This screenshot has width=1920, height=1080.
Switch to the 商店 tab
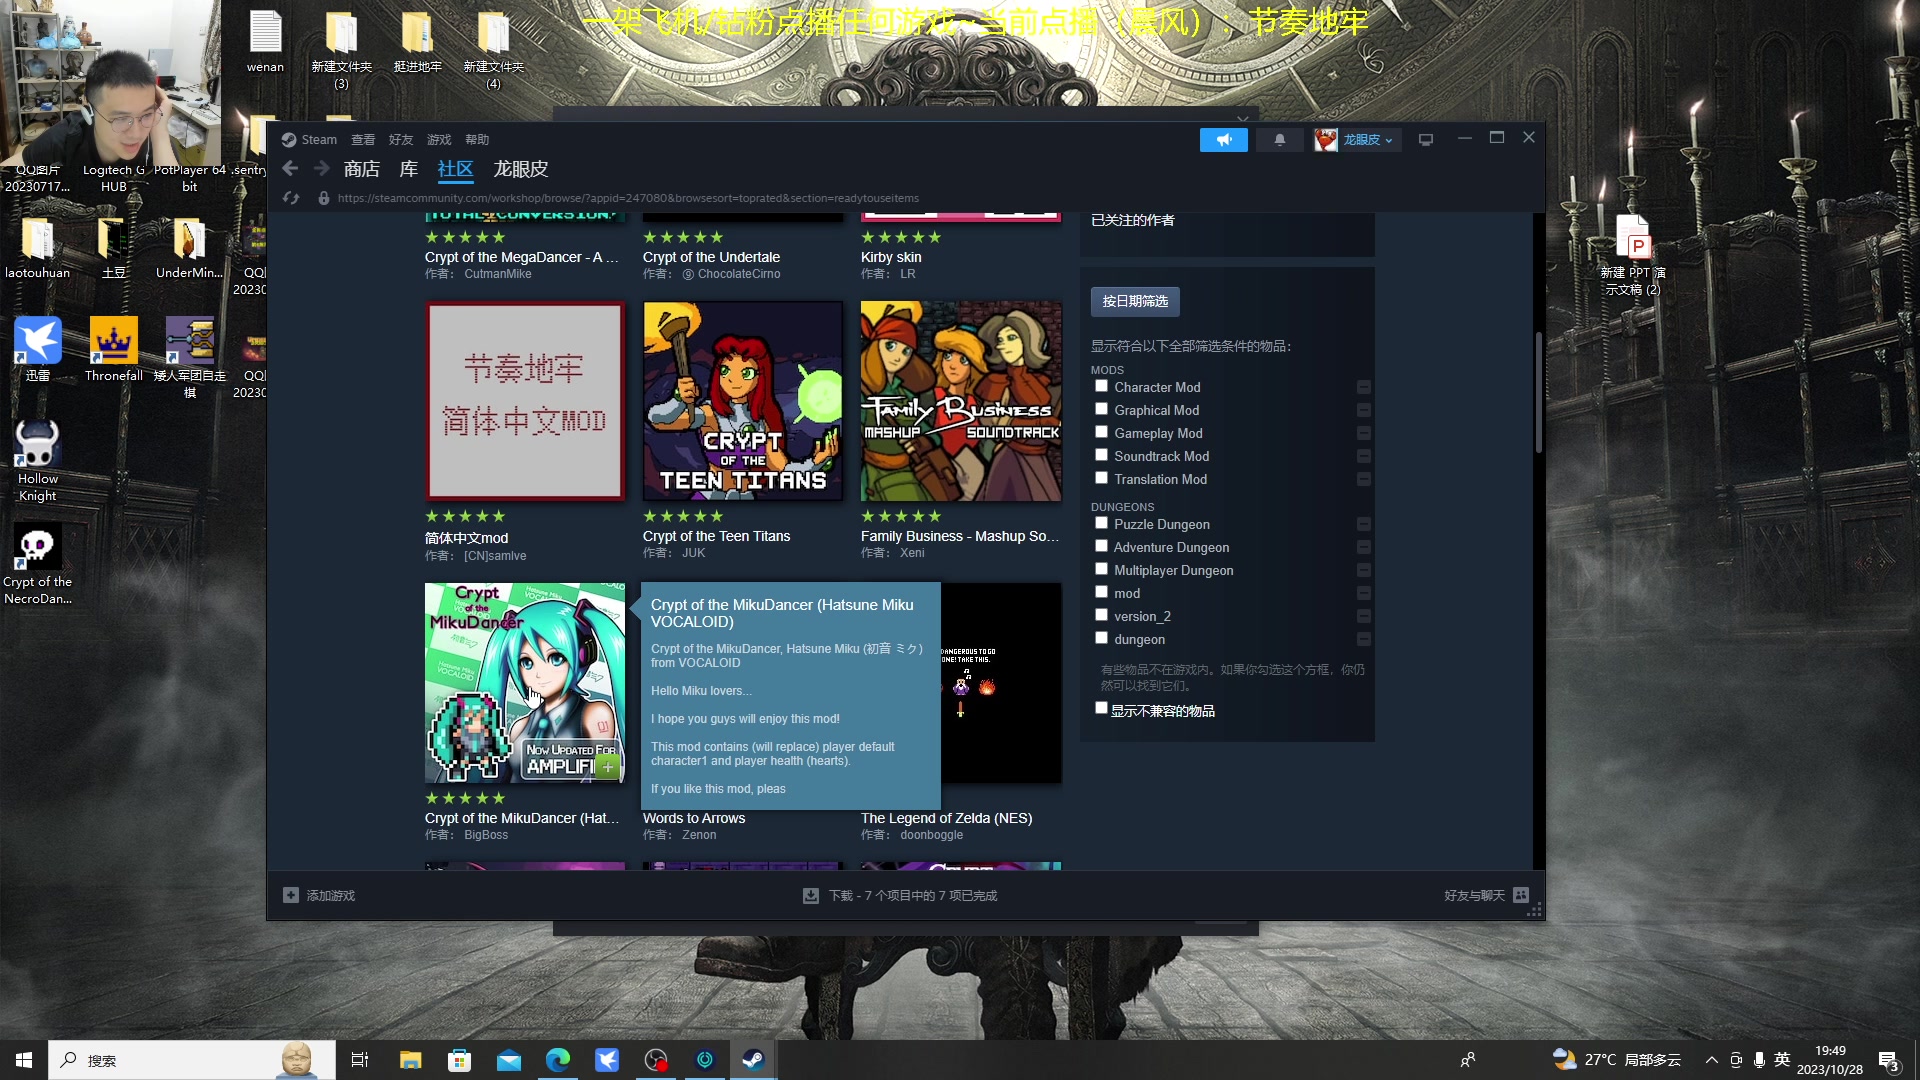point(362,169)
